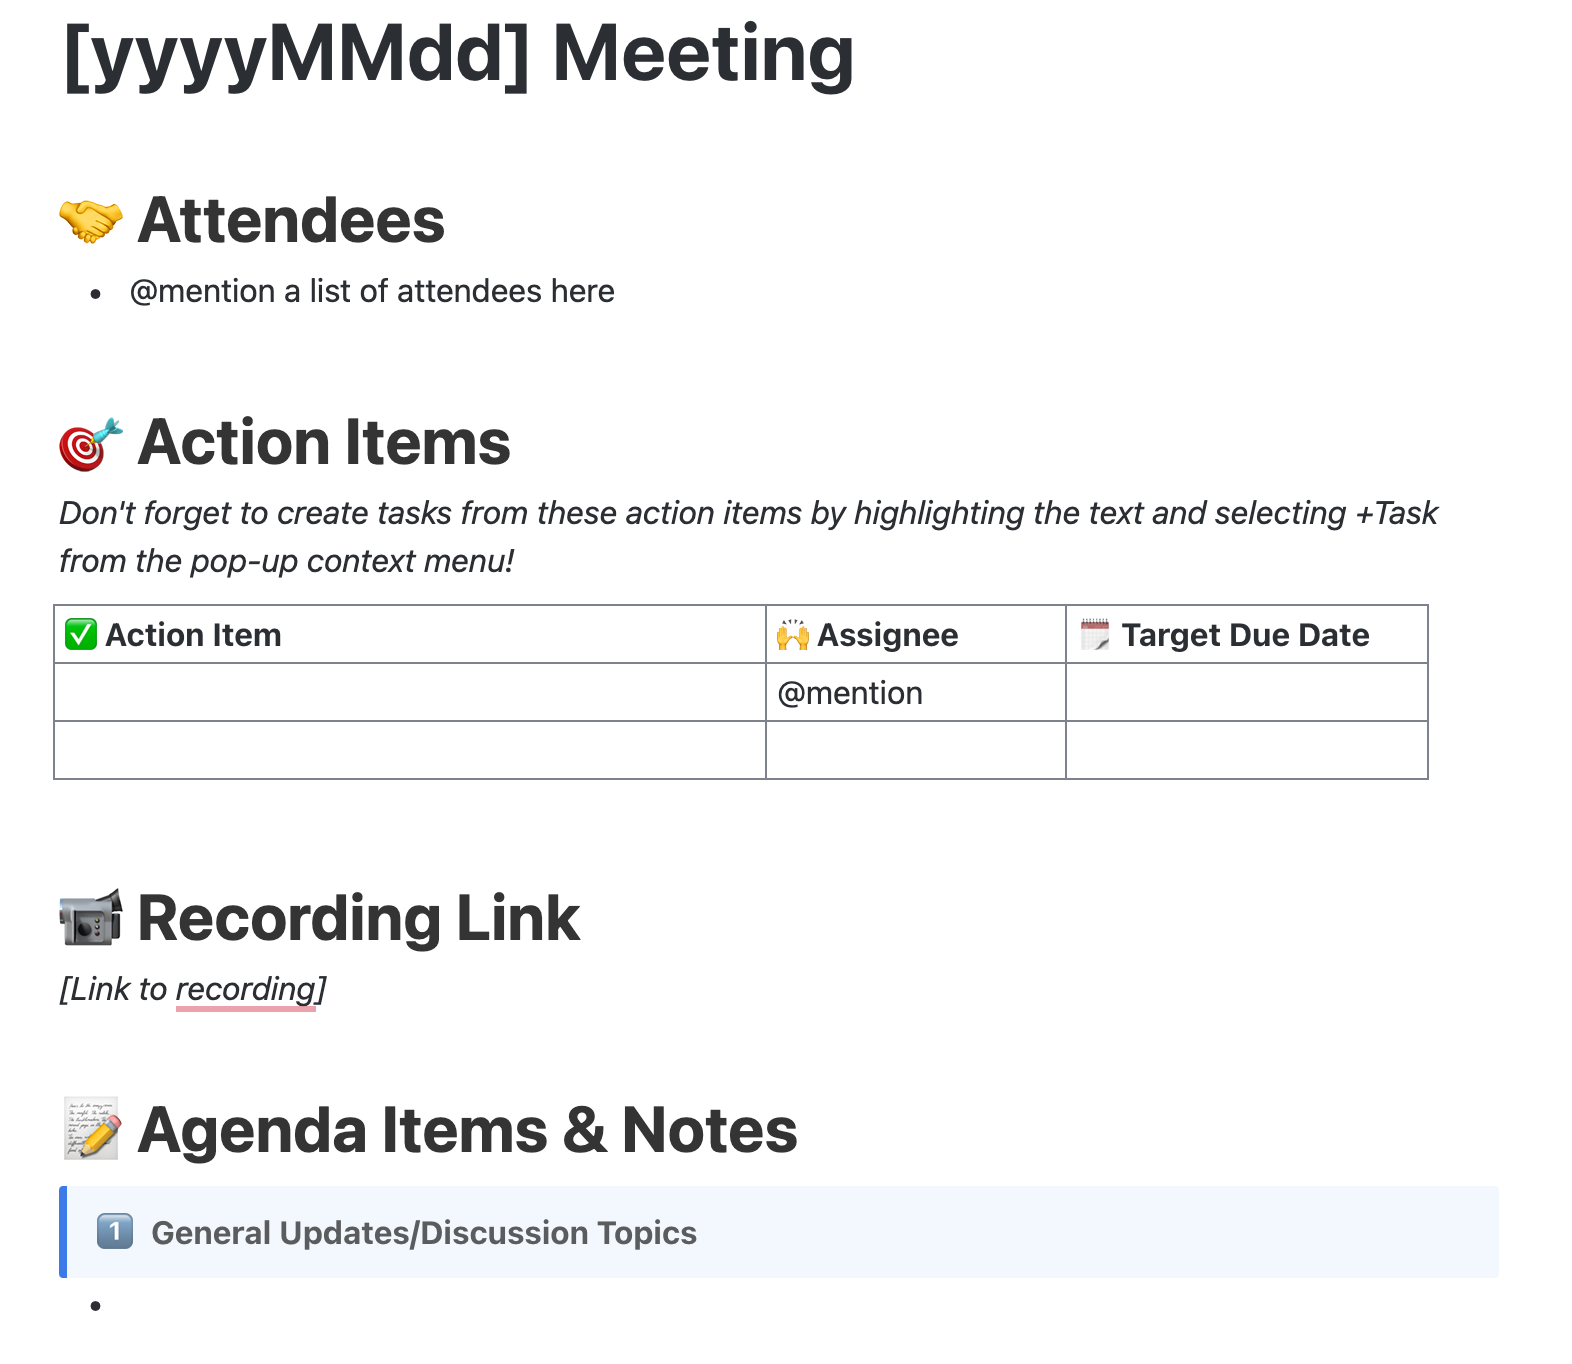
Task: Click the raised hands emoji beside Assignee
Action: pos(793,634)
